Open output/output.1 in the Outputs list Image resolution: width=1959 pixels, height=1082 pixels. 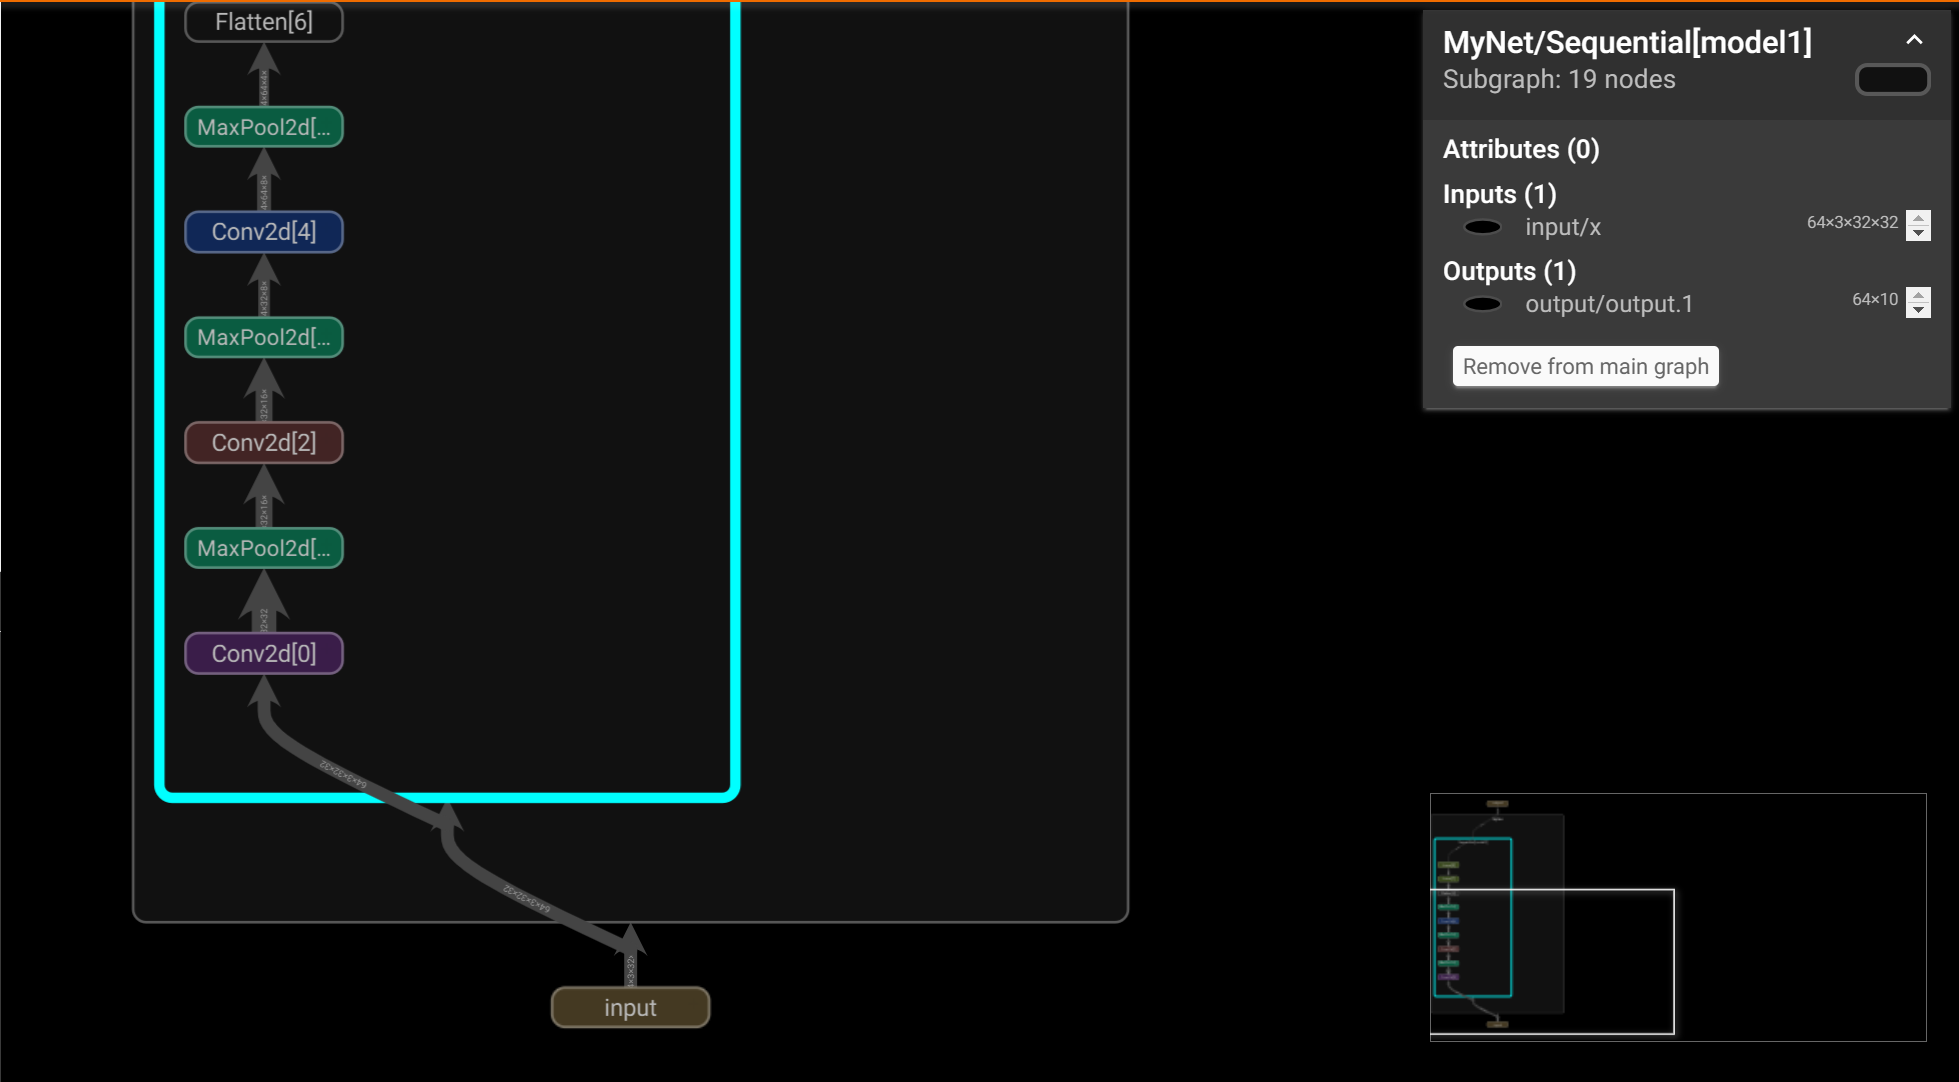1608,304
